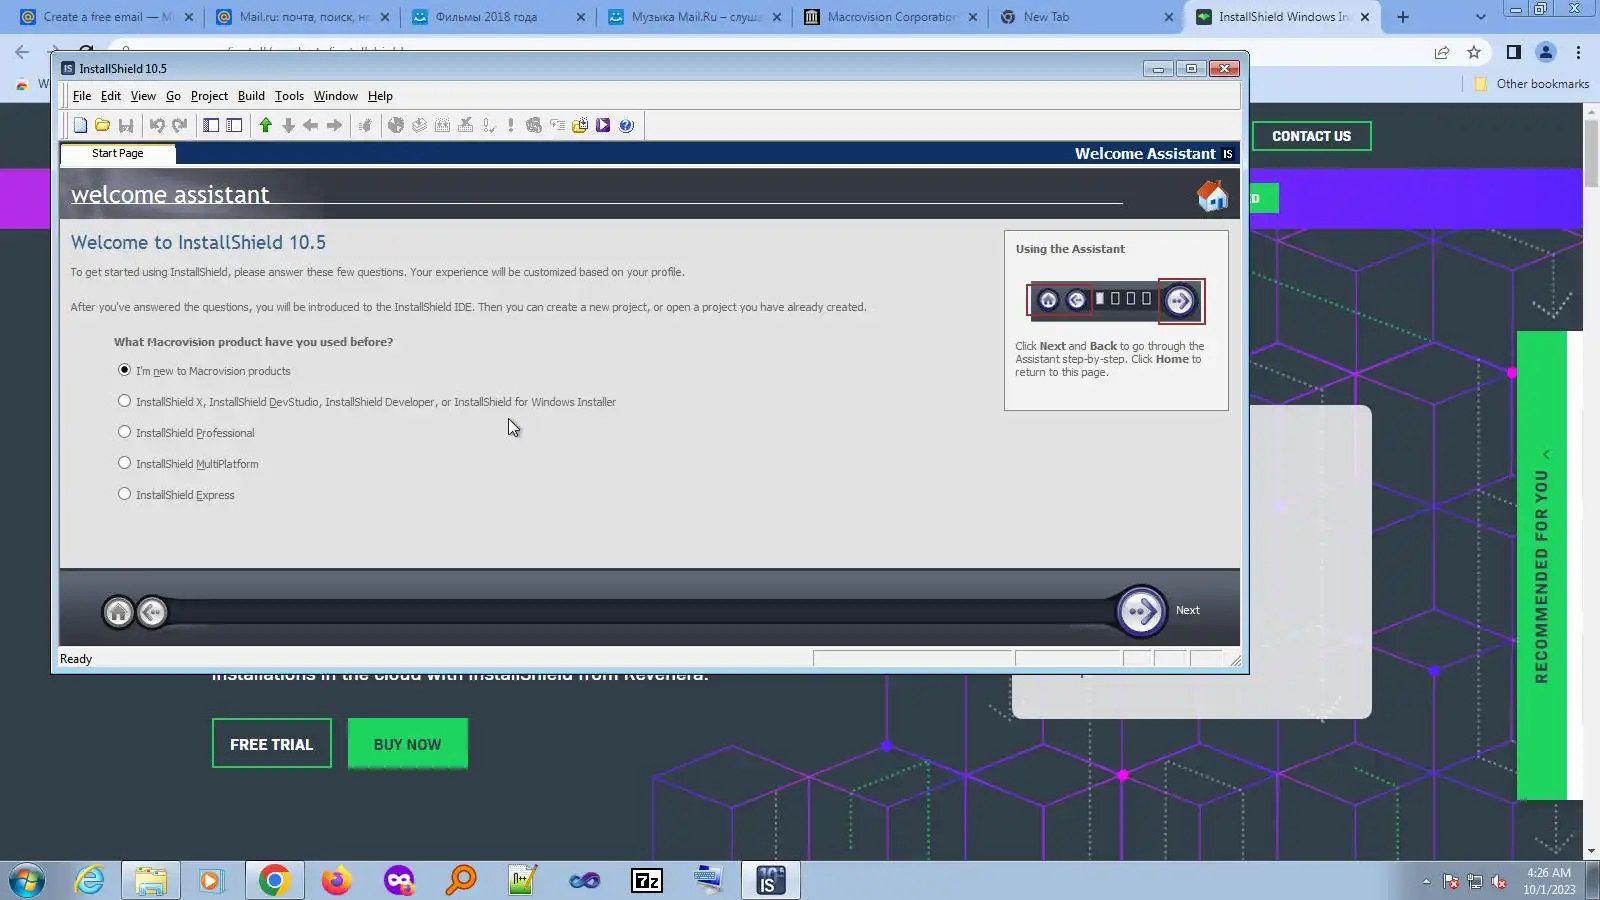Open the Build menu in InstallShield
This screenshot has height=900, width=1600.
click(251, 96)
